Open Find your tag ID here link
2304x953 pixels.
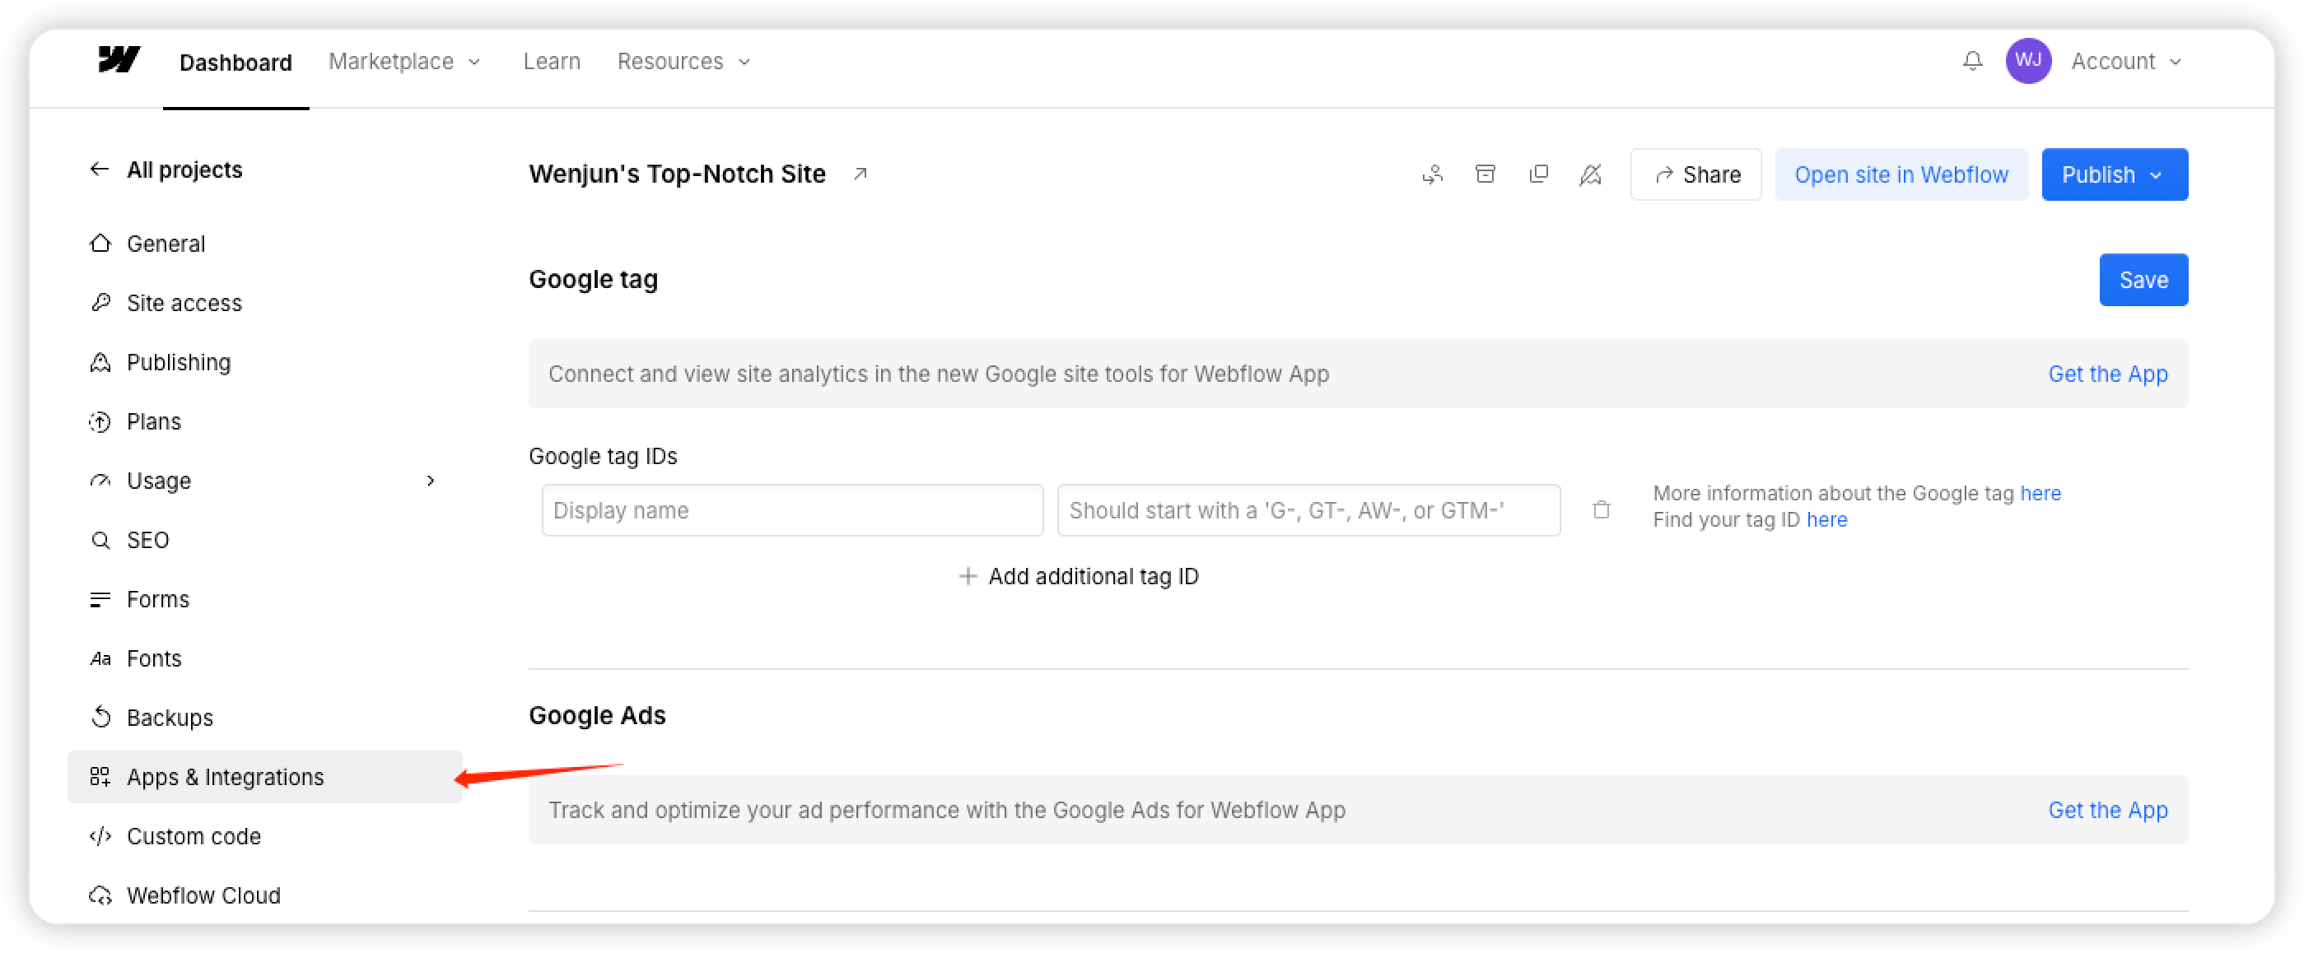(x=1826, y=520)
